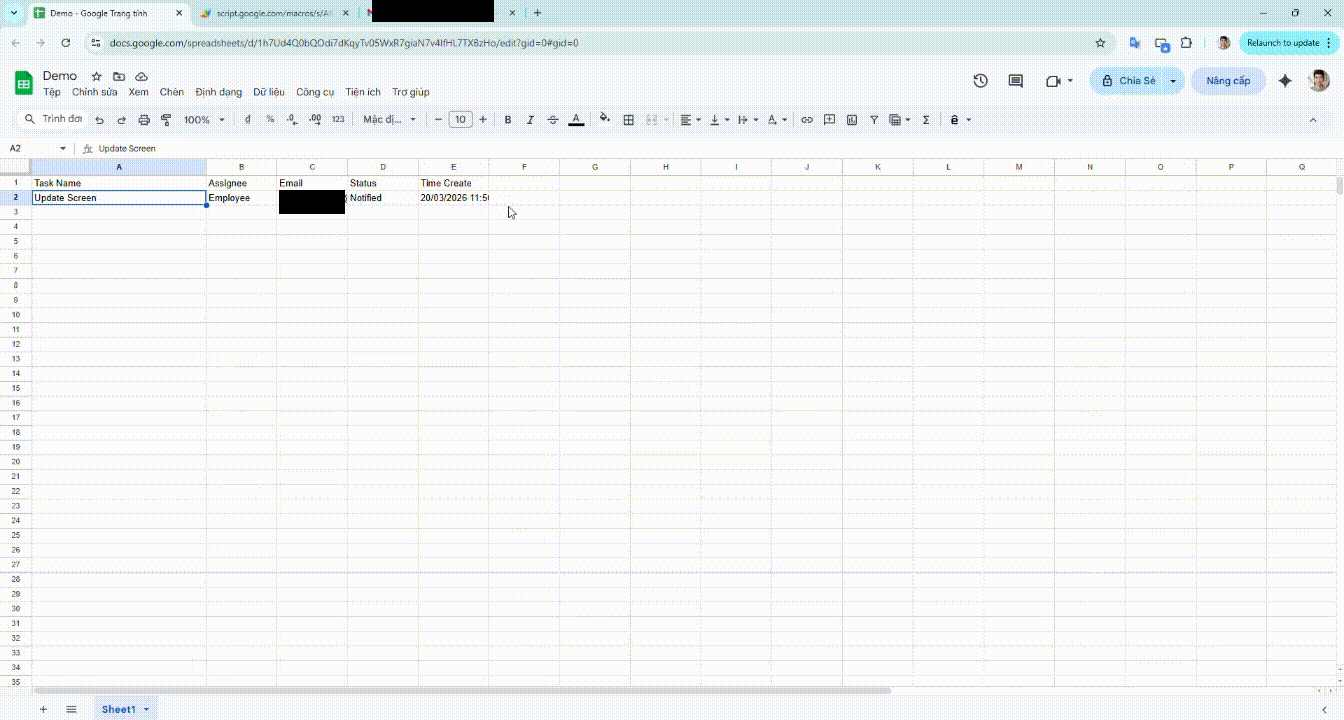Open the zoom percentage dropdown

pyautogui.click(x=202, y=119)
